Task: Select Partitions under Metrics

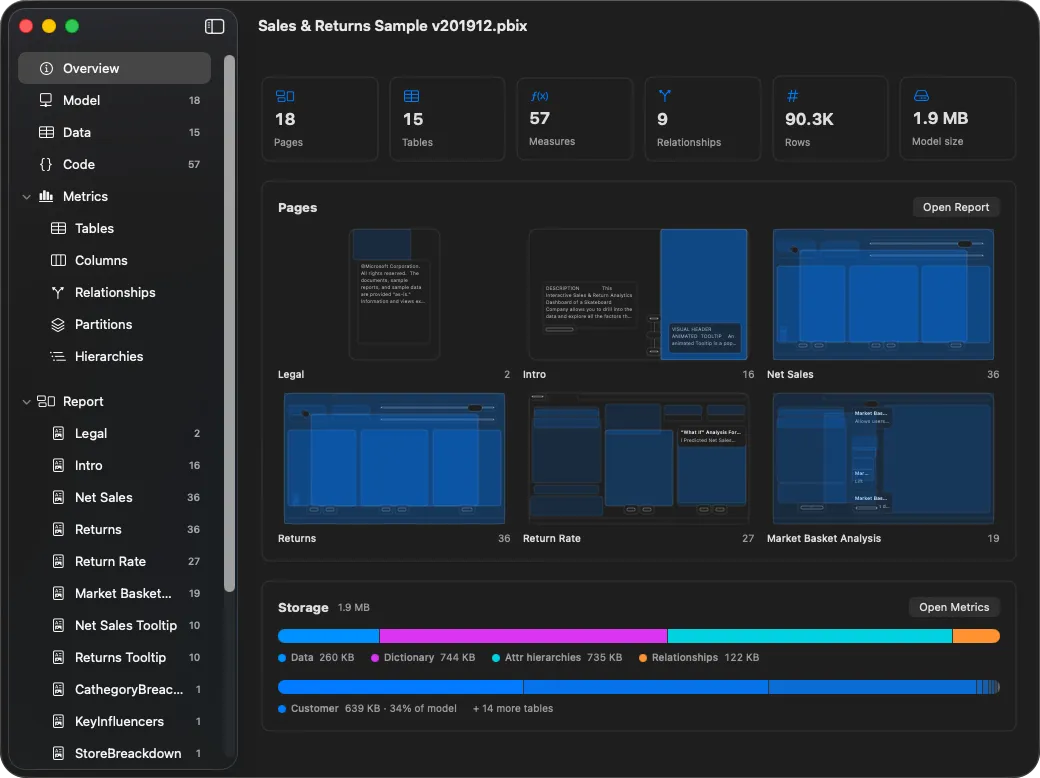Action: click(x=114, y=324)
